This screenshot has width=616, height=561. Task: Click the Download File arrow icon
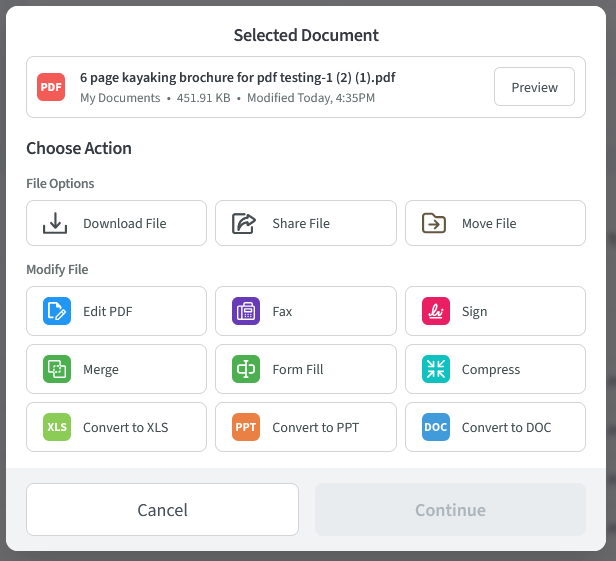tap(56, 223)
